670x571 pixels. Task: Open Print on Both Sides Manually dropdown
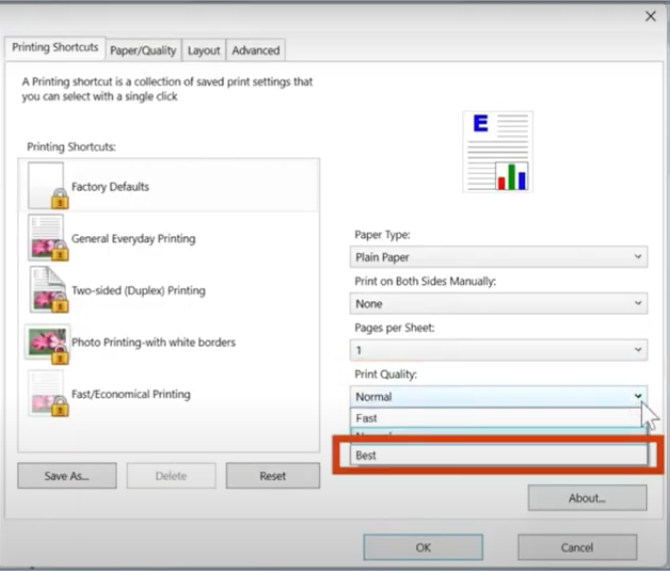click(499, 303)
